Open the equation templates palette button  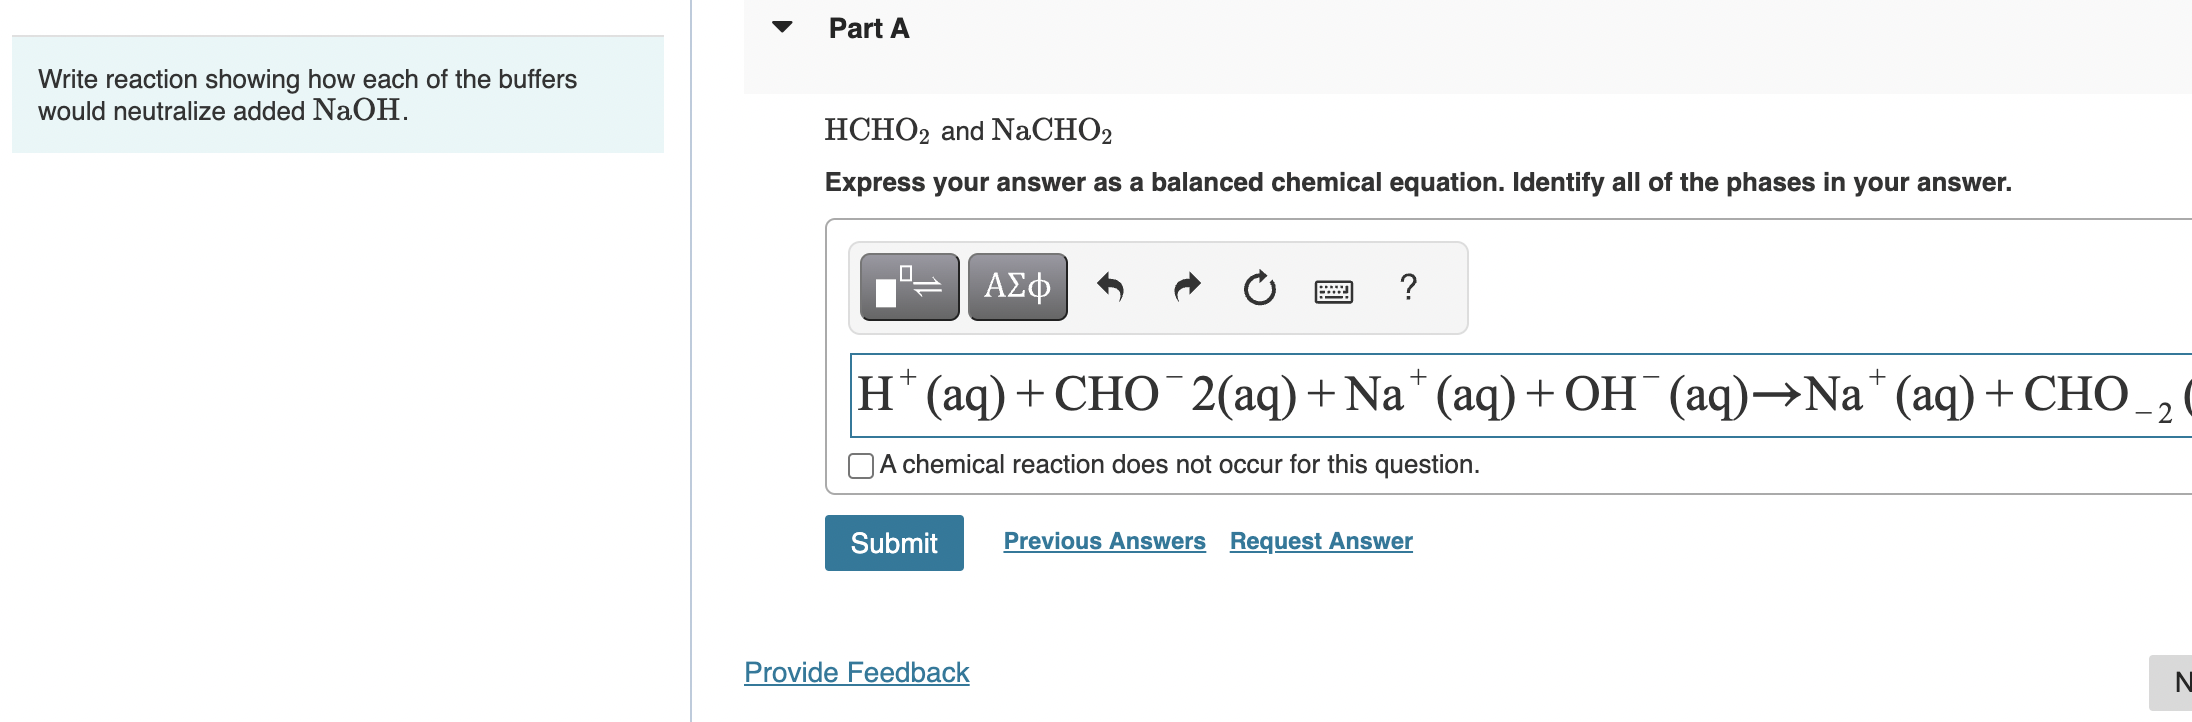[909, 287]
